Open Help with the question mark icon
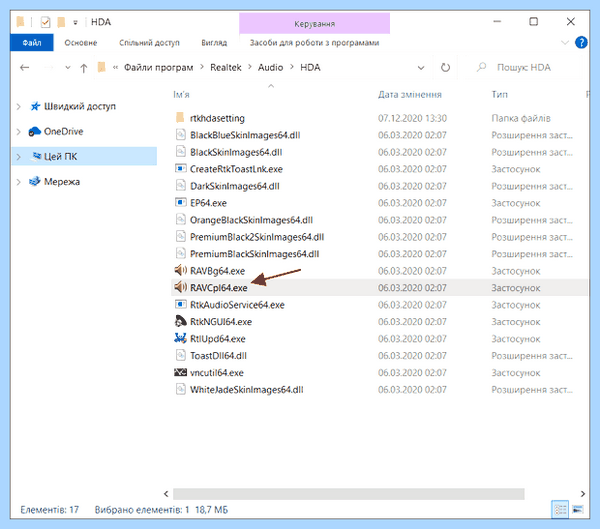This screenshot has height=529, width=600. pos(581,42)
